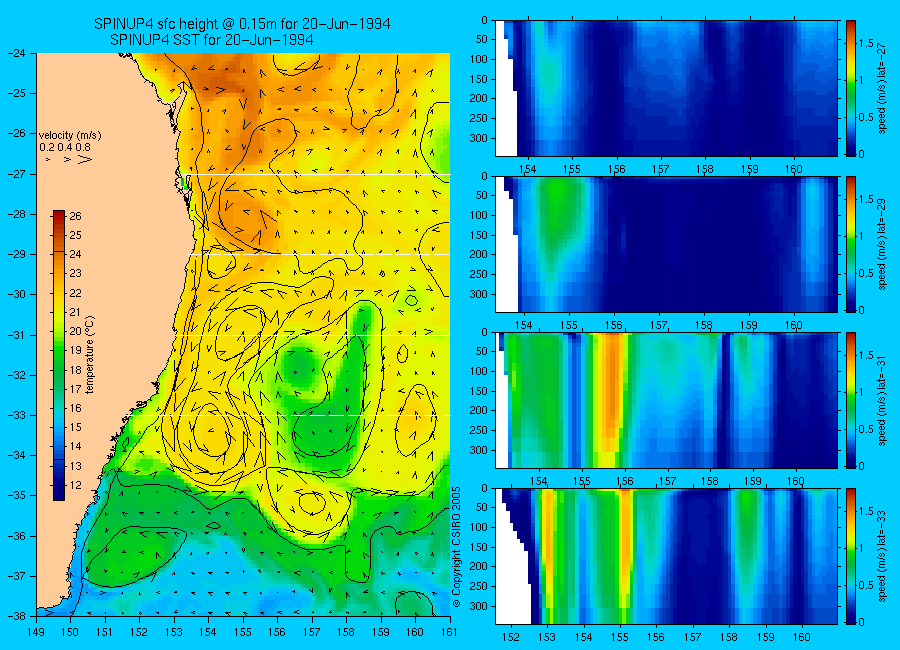This screenshot has height=650, width=900.
Task: Open the lat=-33 speed section plot
Action: (666, 556)
